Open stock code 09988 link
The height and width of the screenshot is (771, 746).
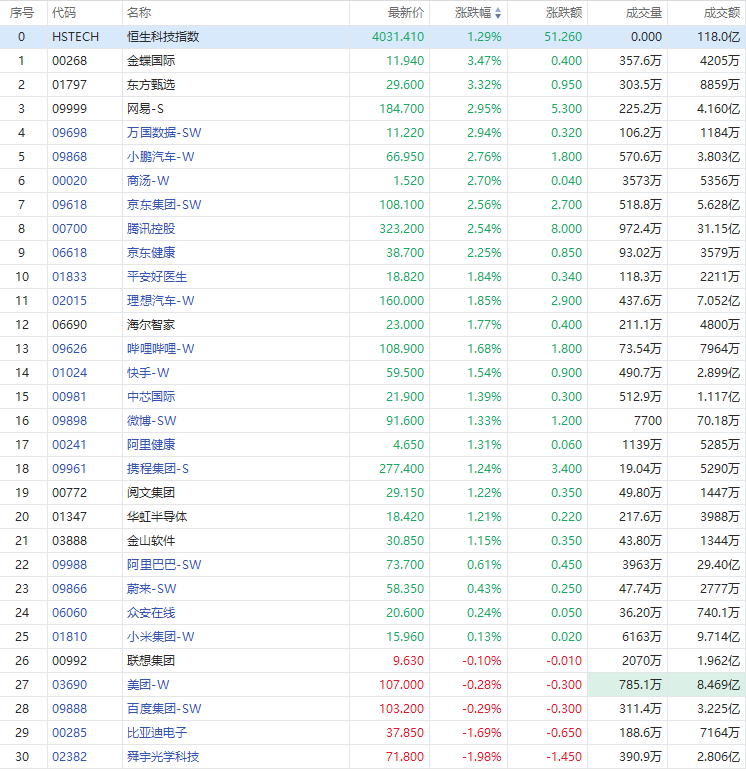coord(69,565)
